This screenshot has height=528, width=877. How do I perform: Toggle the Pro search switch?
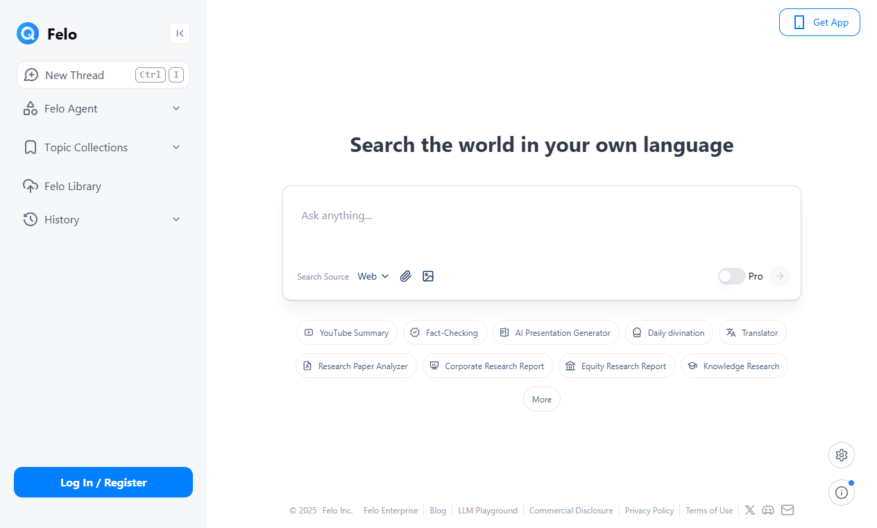[732, 276]
